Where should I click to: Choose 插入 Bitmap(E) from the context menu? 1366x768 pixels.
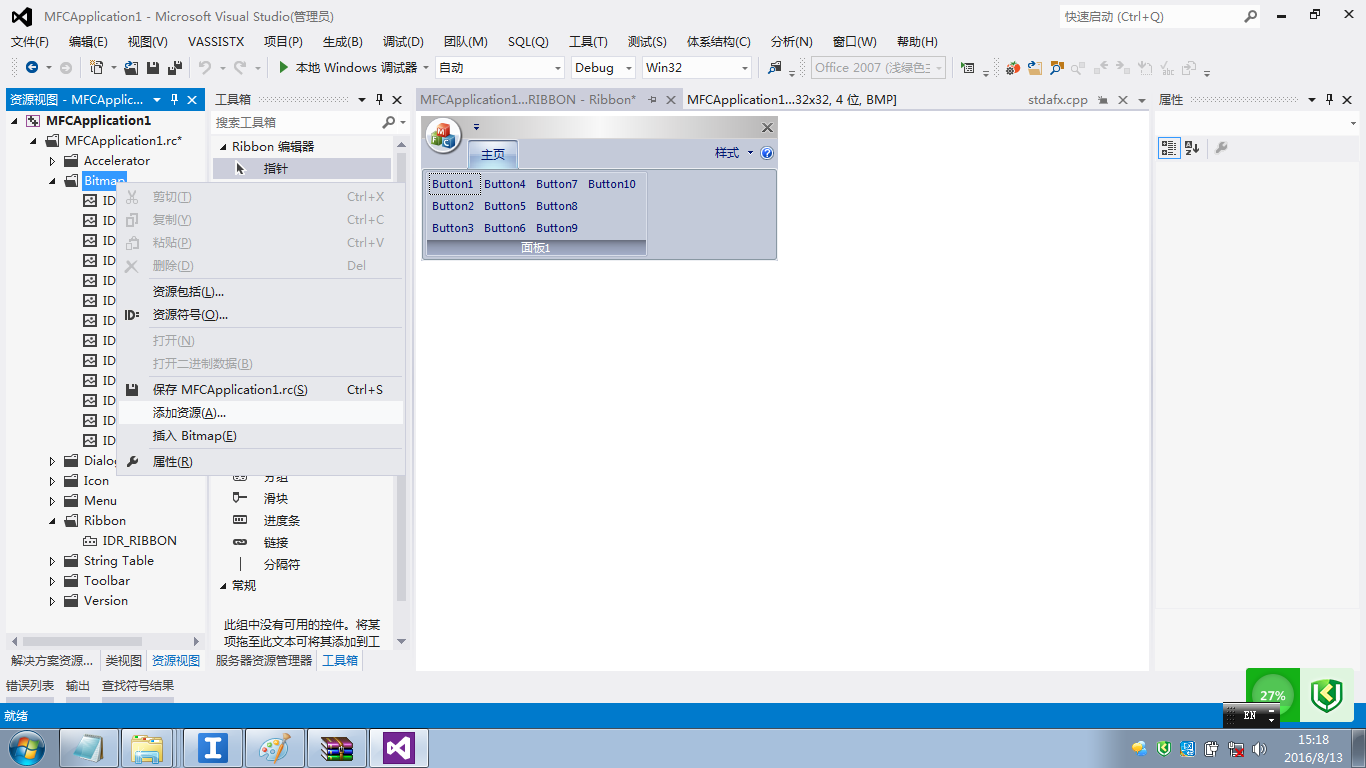[260, 436]
